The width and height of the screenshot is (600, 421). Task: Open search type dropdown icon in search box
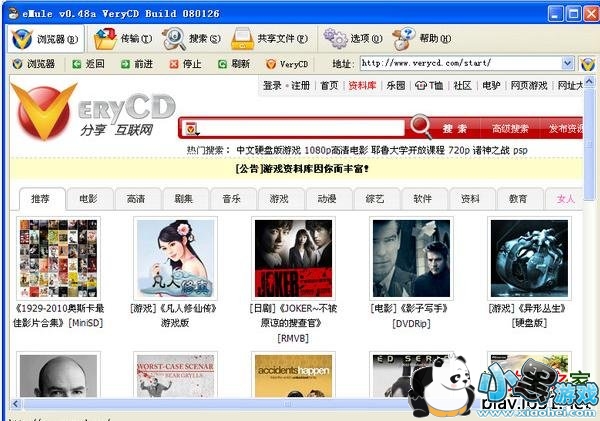pos(192,129)
